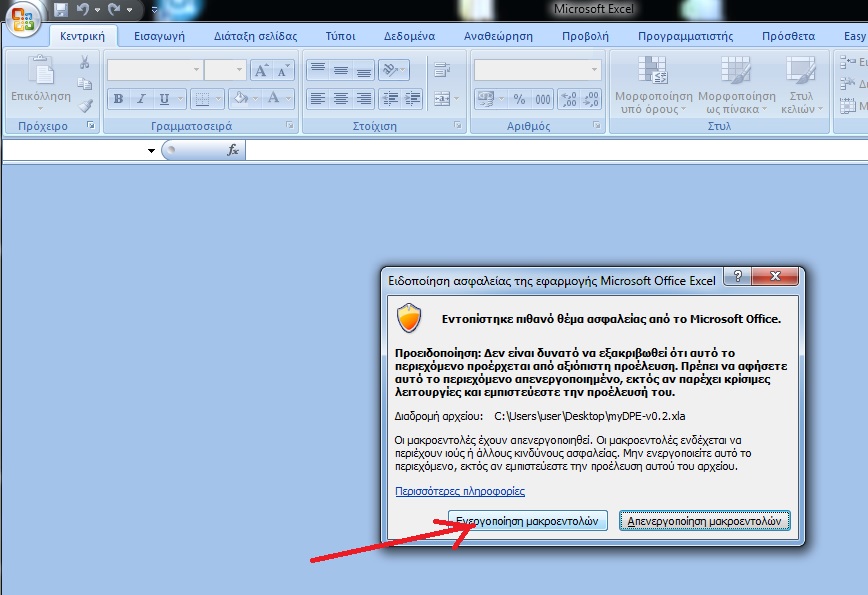Open the Name Box dropdown arrow
Viewport: 868px width, 595px height.
click(x=151, y=151)
